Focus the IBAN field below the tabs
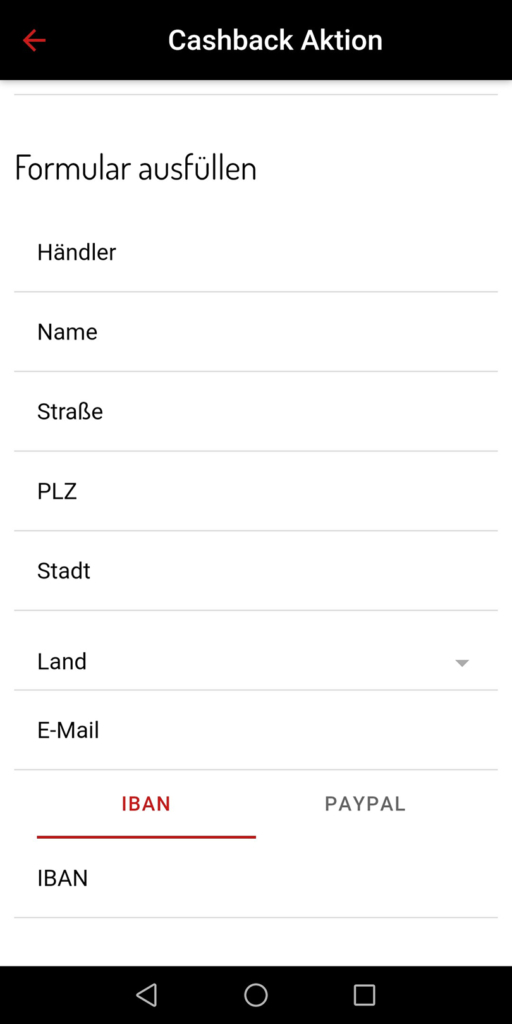The width and height of the screenshot is (512, 1024). click(256, 878)
